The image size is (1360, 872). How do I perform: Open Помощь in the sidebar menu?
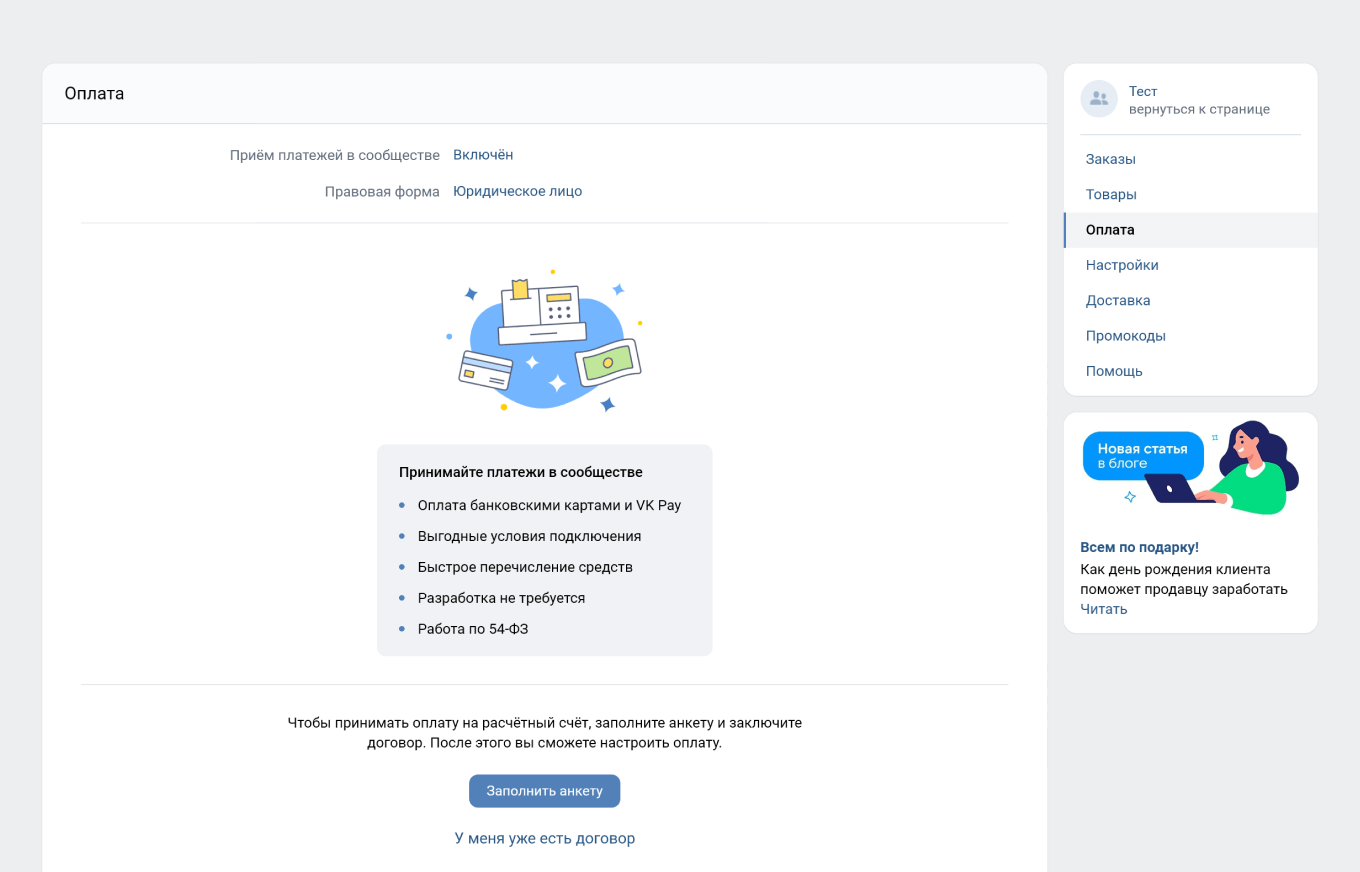coord(1114,371)
